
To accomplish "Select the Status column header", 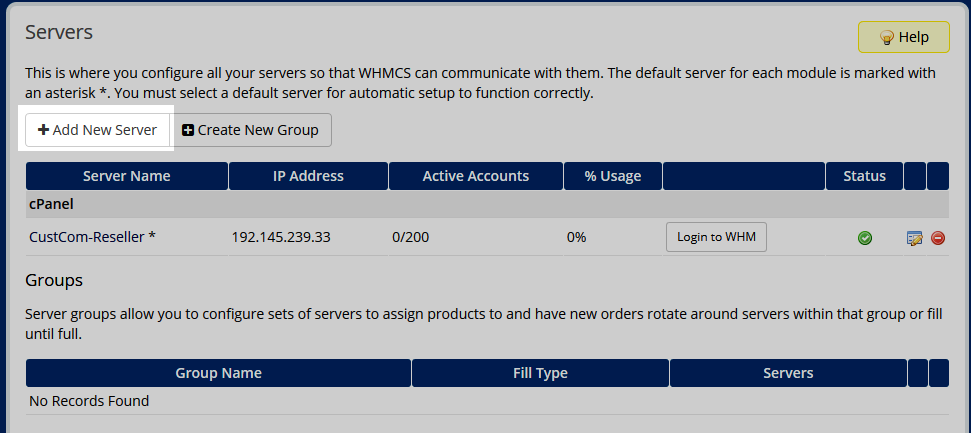I will pyautogui.click(x=864, y=176).
